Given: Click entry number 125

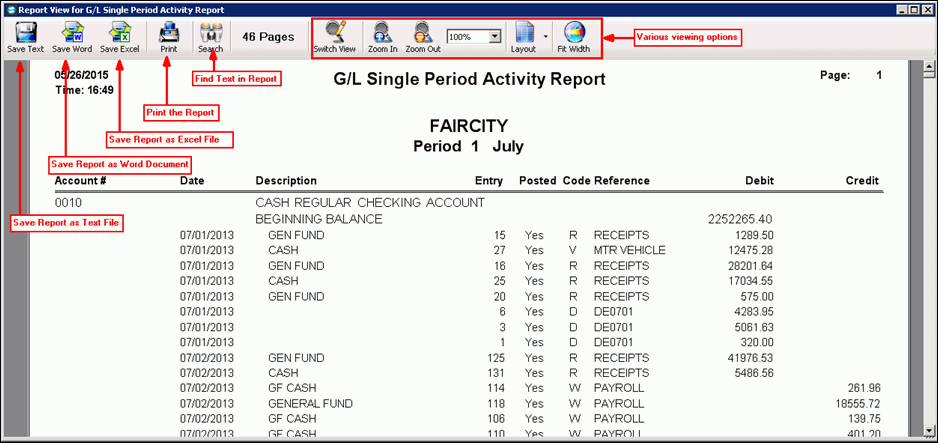Looking at the screenshot, I should (496, 358).
